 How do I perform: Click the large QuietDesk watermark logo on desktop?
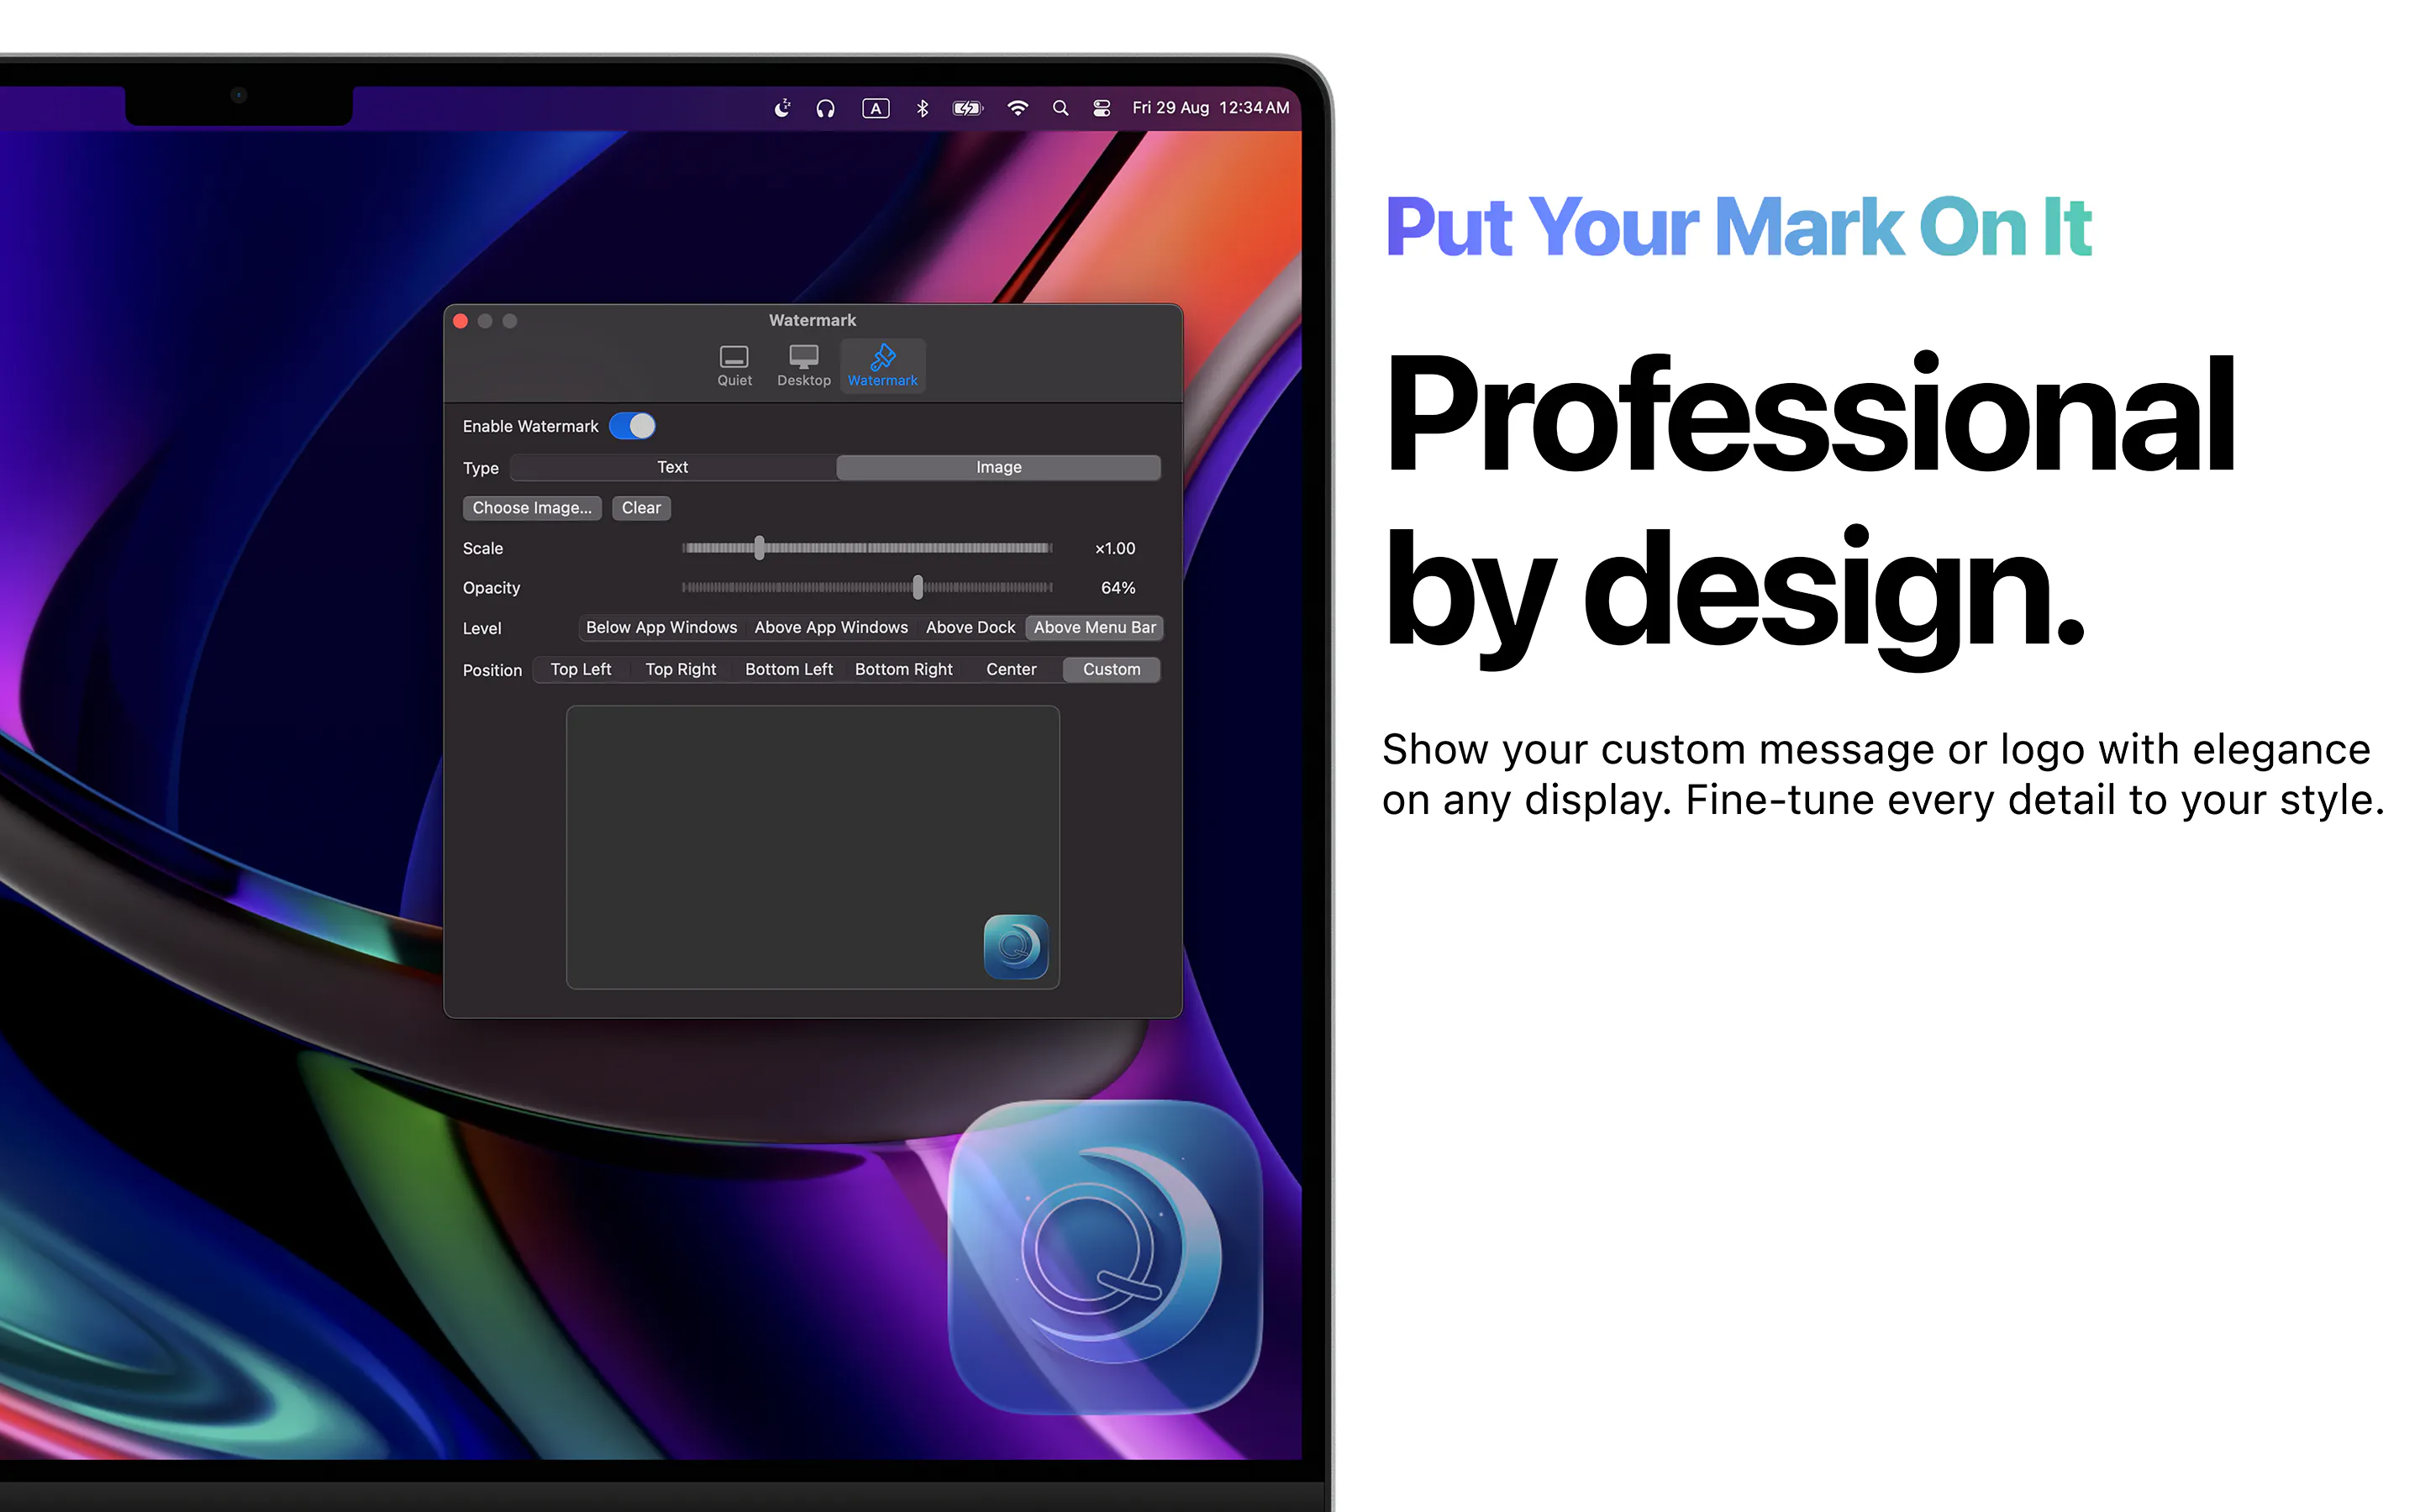coord(1105,1257)
